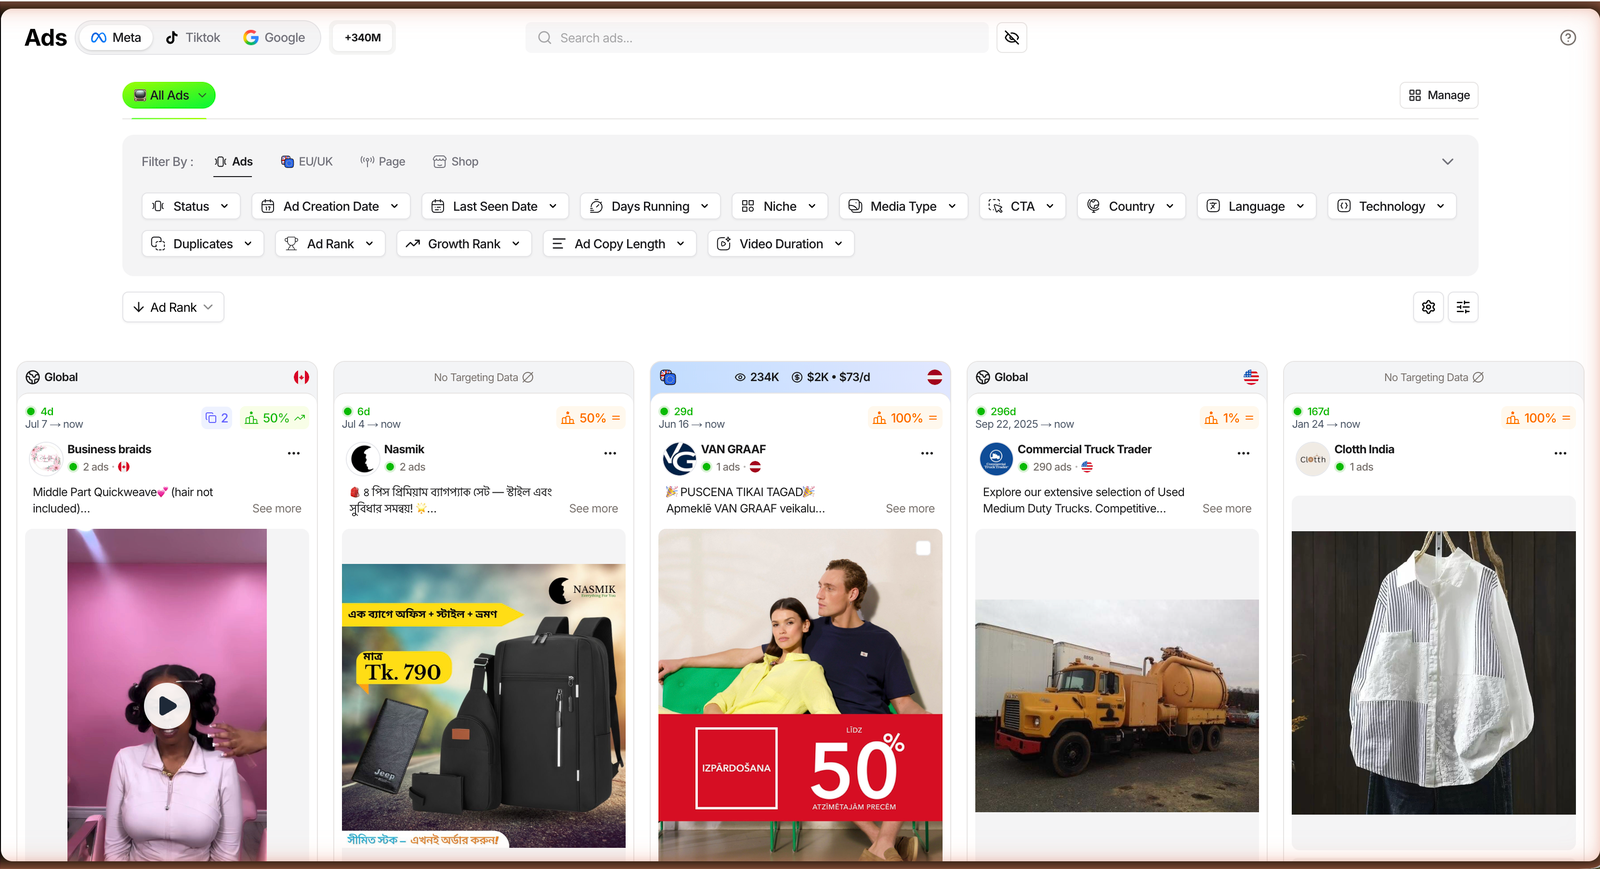
Task: Click the Clotth India logo avatar
Action: coord(1313,459)
